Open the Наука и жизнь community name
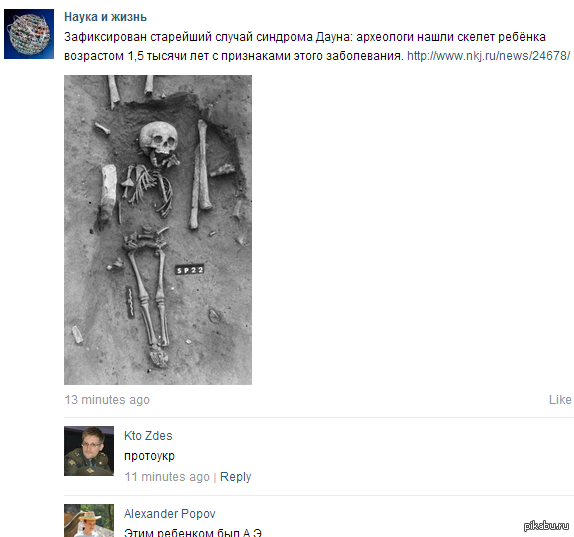This screenshot has height=537, width=574. 105,17
